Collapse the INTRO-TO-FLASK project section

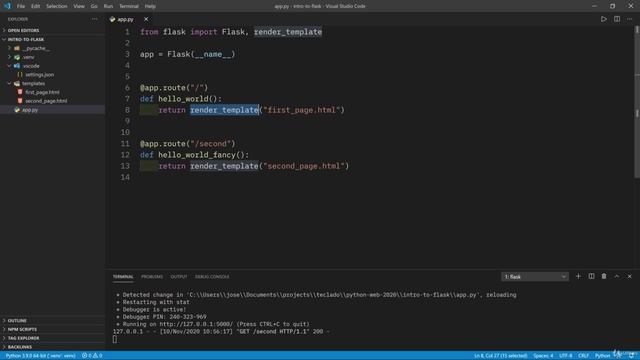point(53,40)
